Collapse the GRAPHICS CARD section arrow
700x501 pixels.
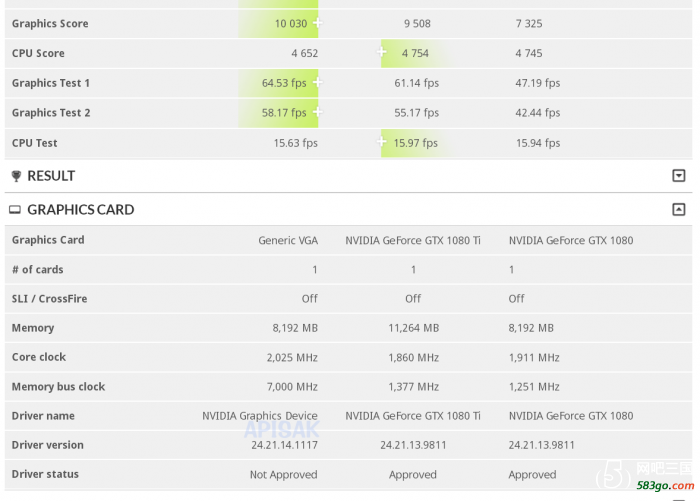click(679, 209)
